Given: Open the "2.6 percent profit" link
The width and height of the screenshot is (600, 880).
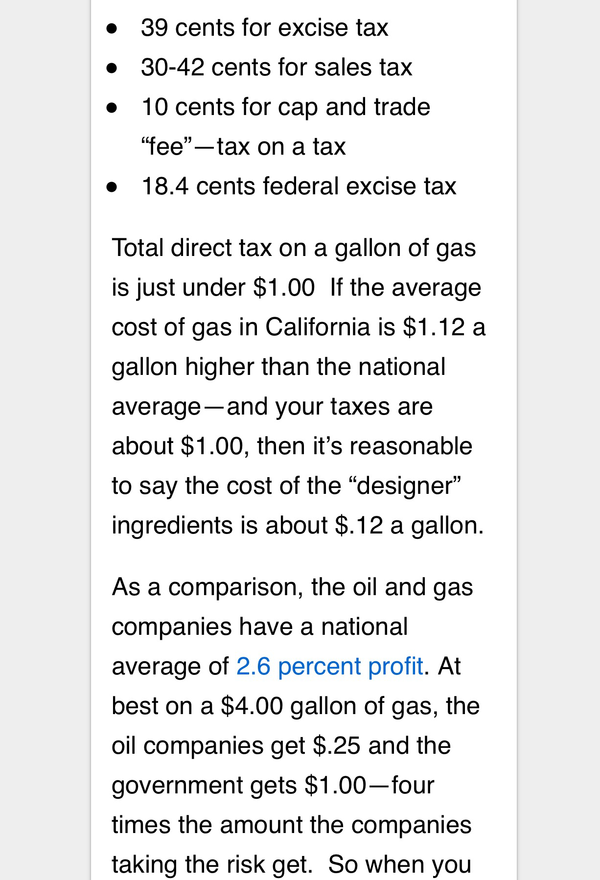Looking at the screenshot, I should [x=330, y=666].
